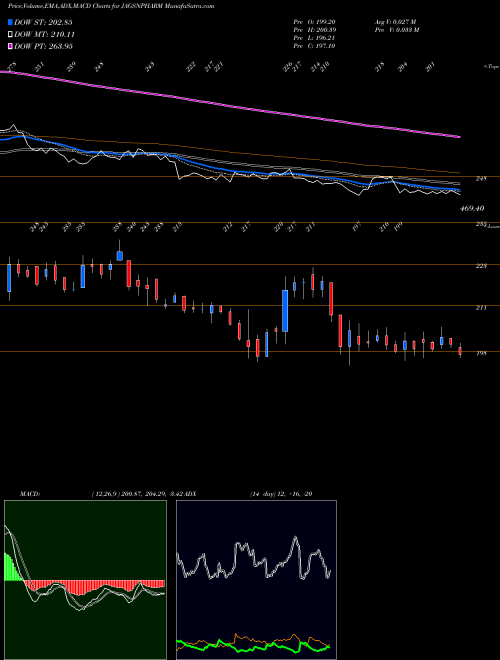Viewport: 500px width, 660px height.
Task: Open the MACD histogram panel
Action: click(85, 580)
